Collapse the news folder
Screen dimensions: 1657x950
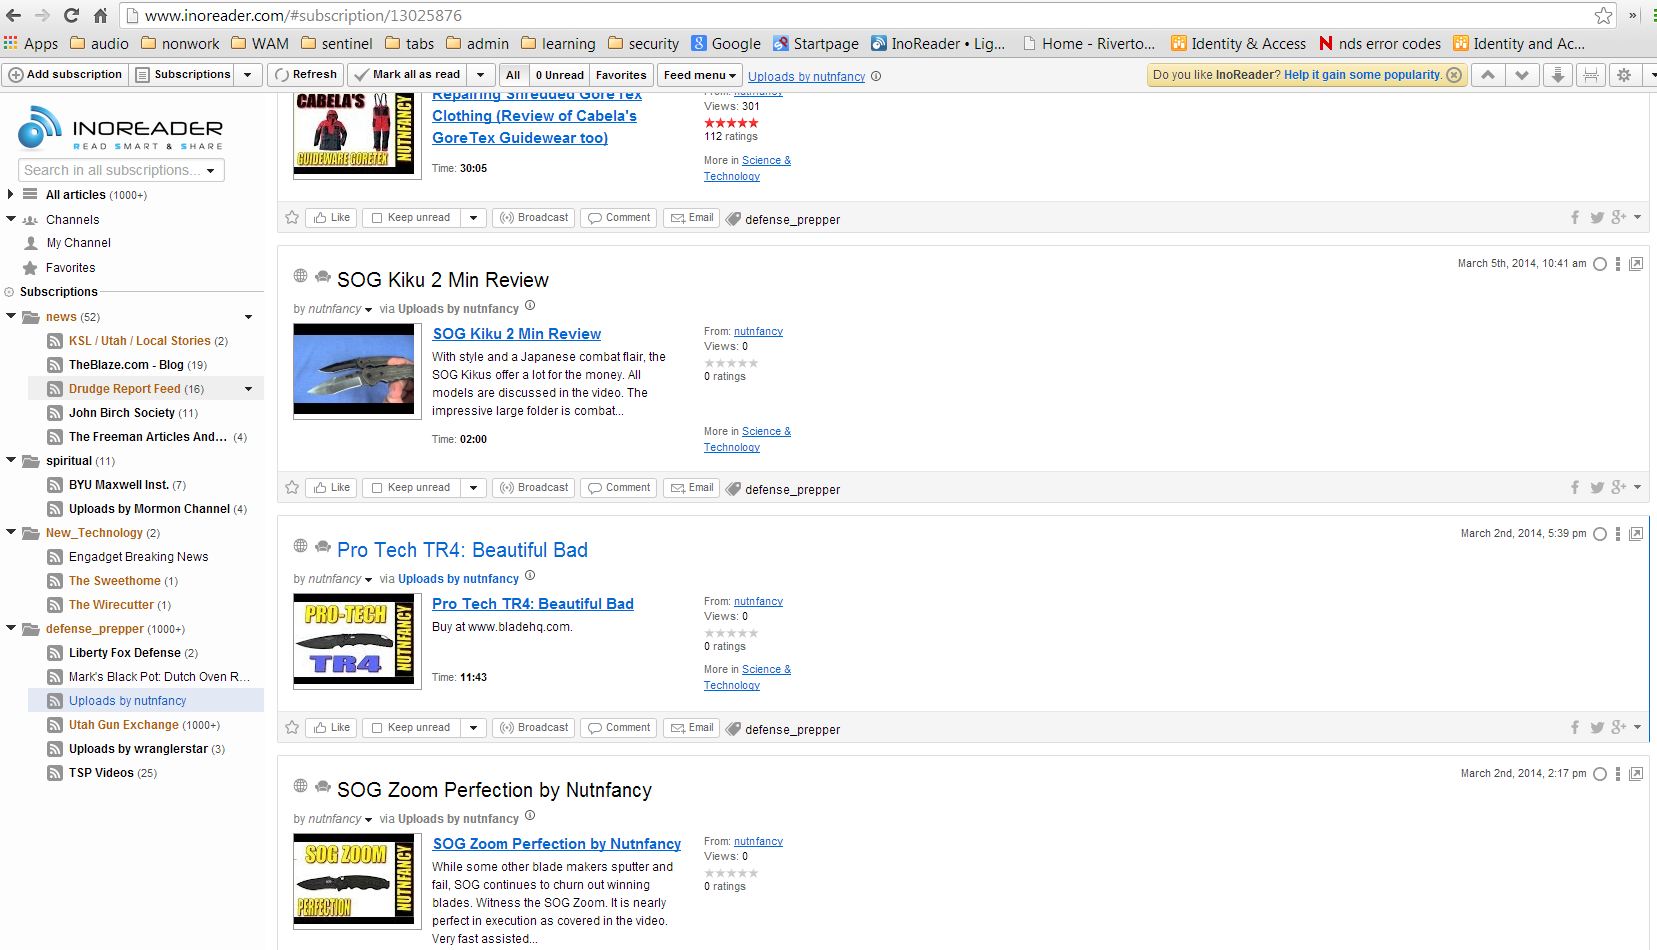(x=11, y=316)
